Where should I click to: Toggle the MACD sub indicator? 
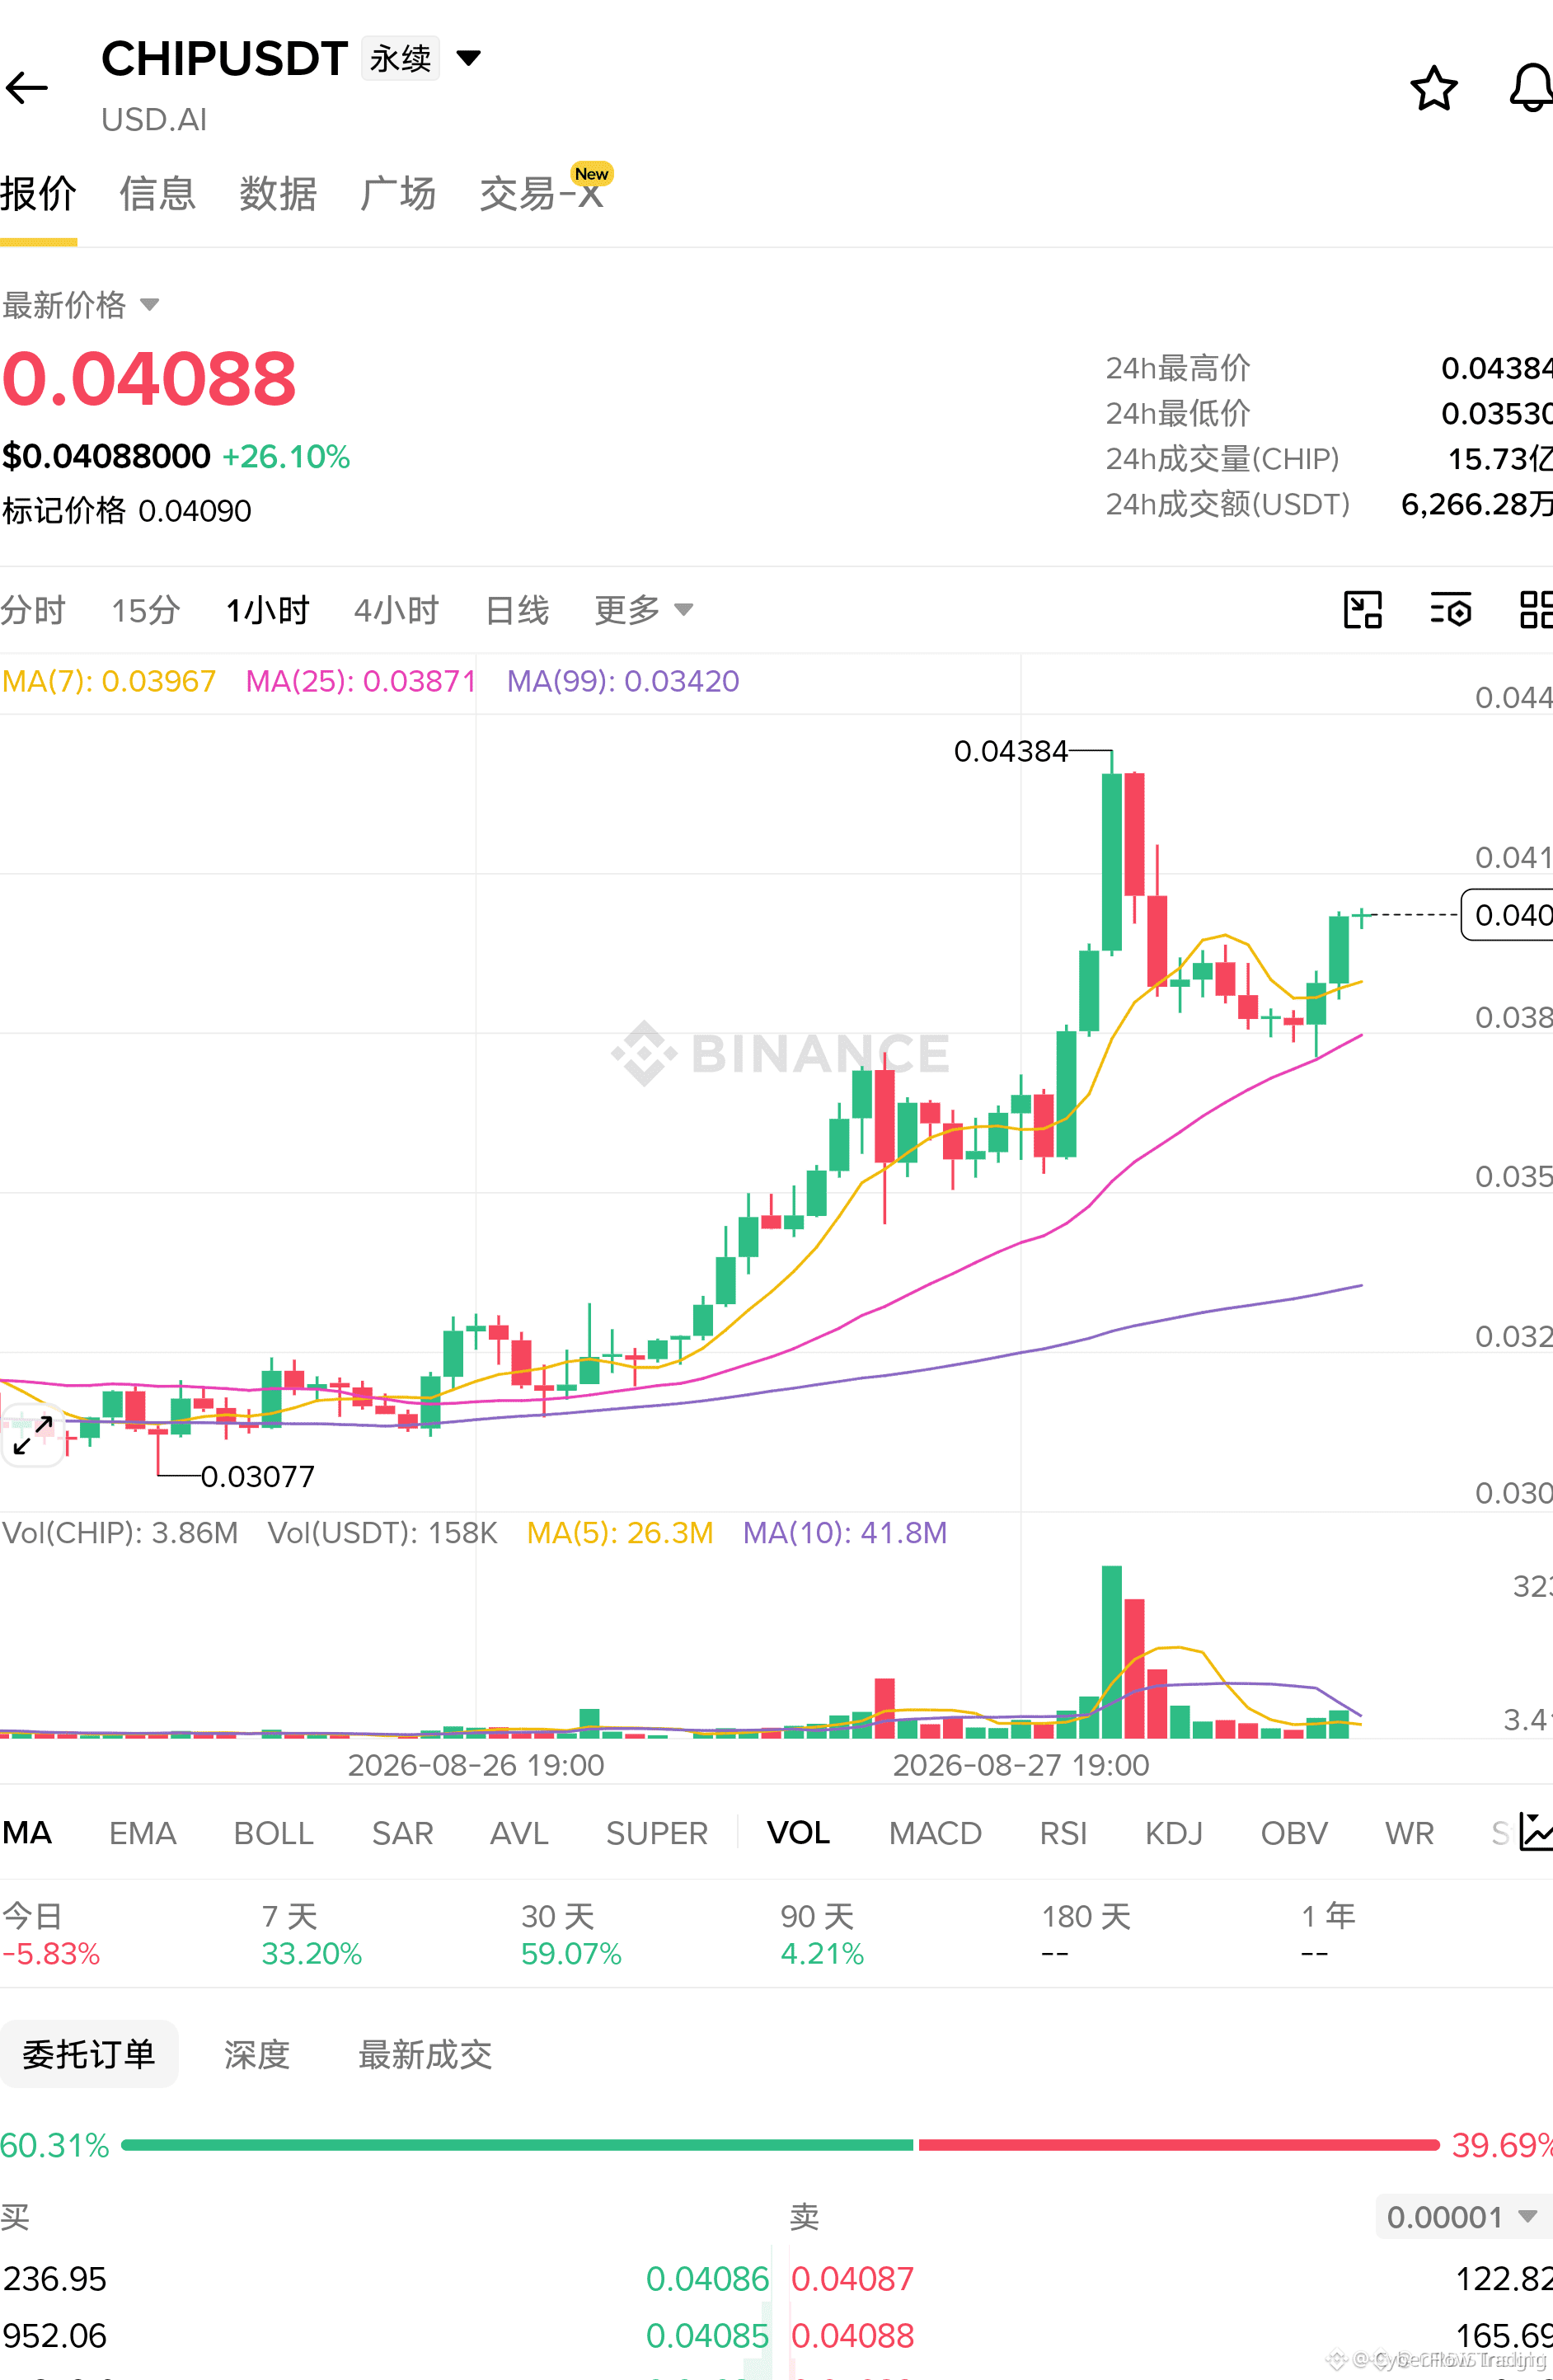[936, 1833]
